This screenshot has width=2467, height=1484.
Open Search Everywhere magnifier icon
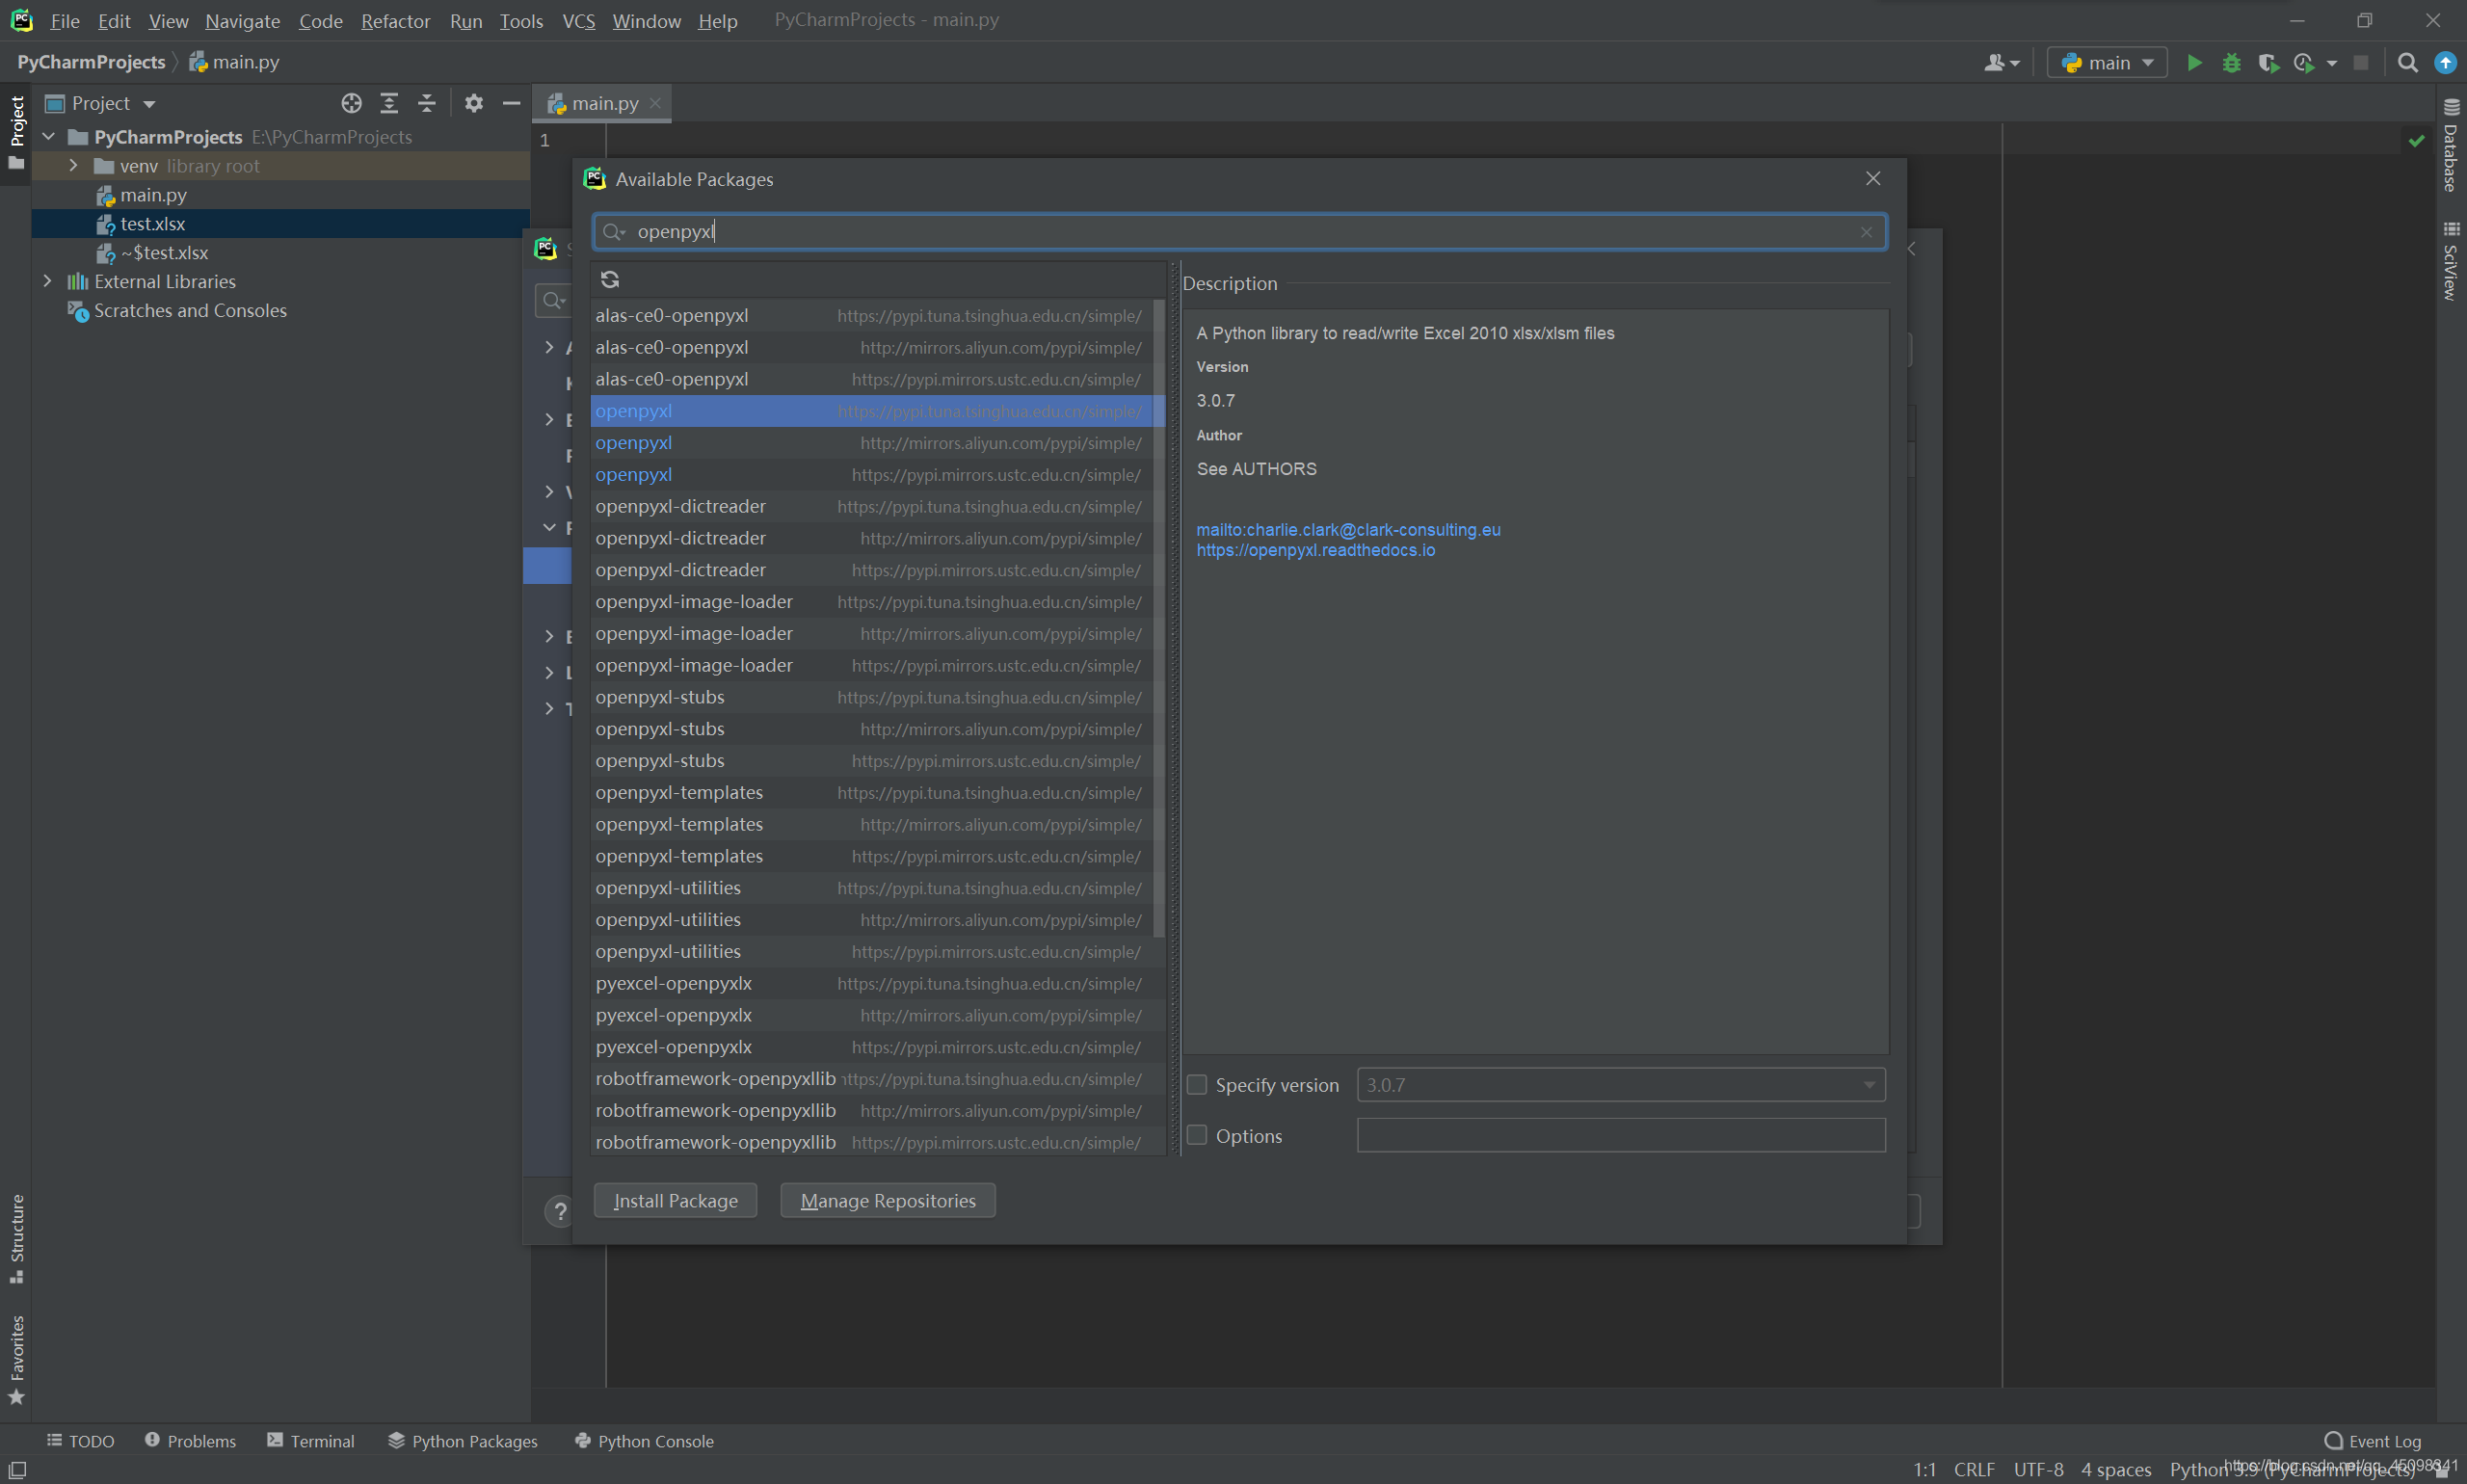coord(2408,63)
